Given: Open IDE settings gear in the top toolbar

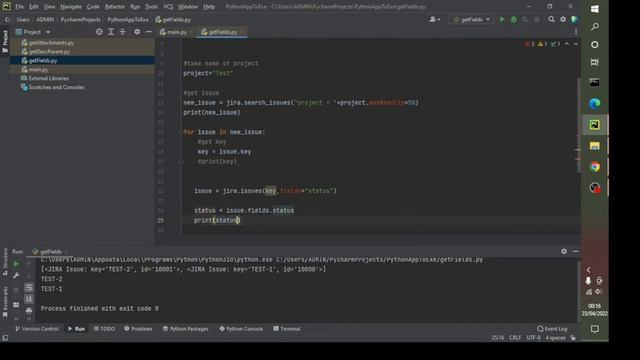Looking at the screenshot, I should 563,19.
